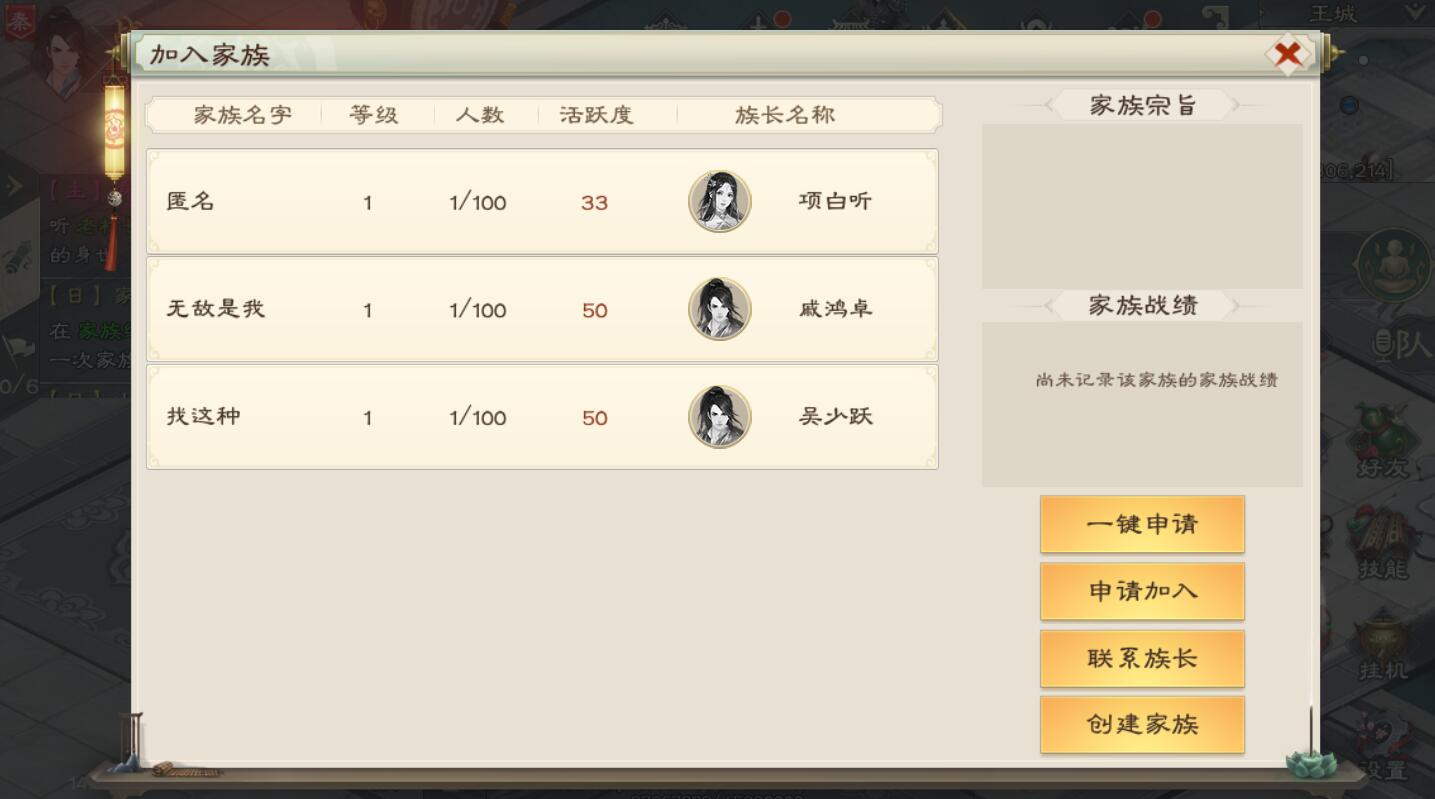
Task: Select the 找这种 family row
Action: (x=542, y=416)
